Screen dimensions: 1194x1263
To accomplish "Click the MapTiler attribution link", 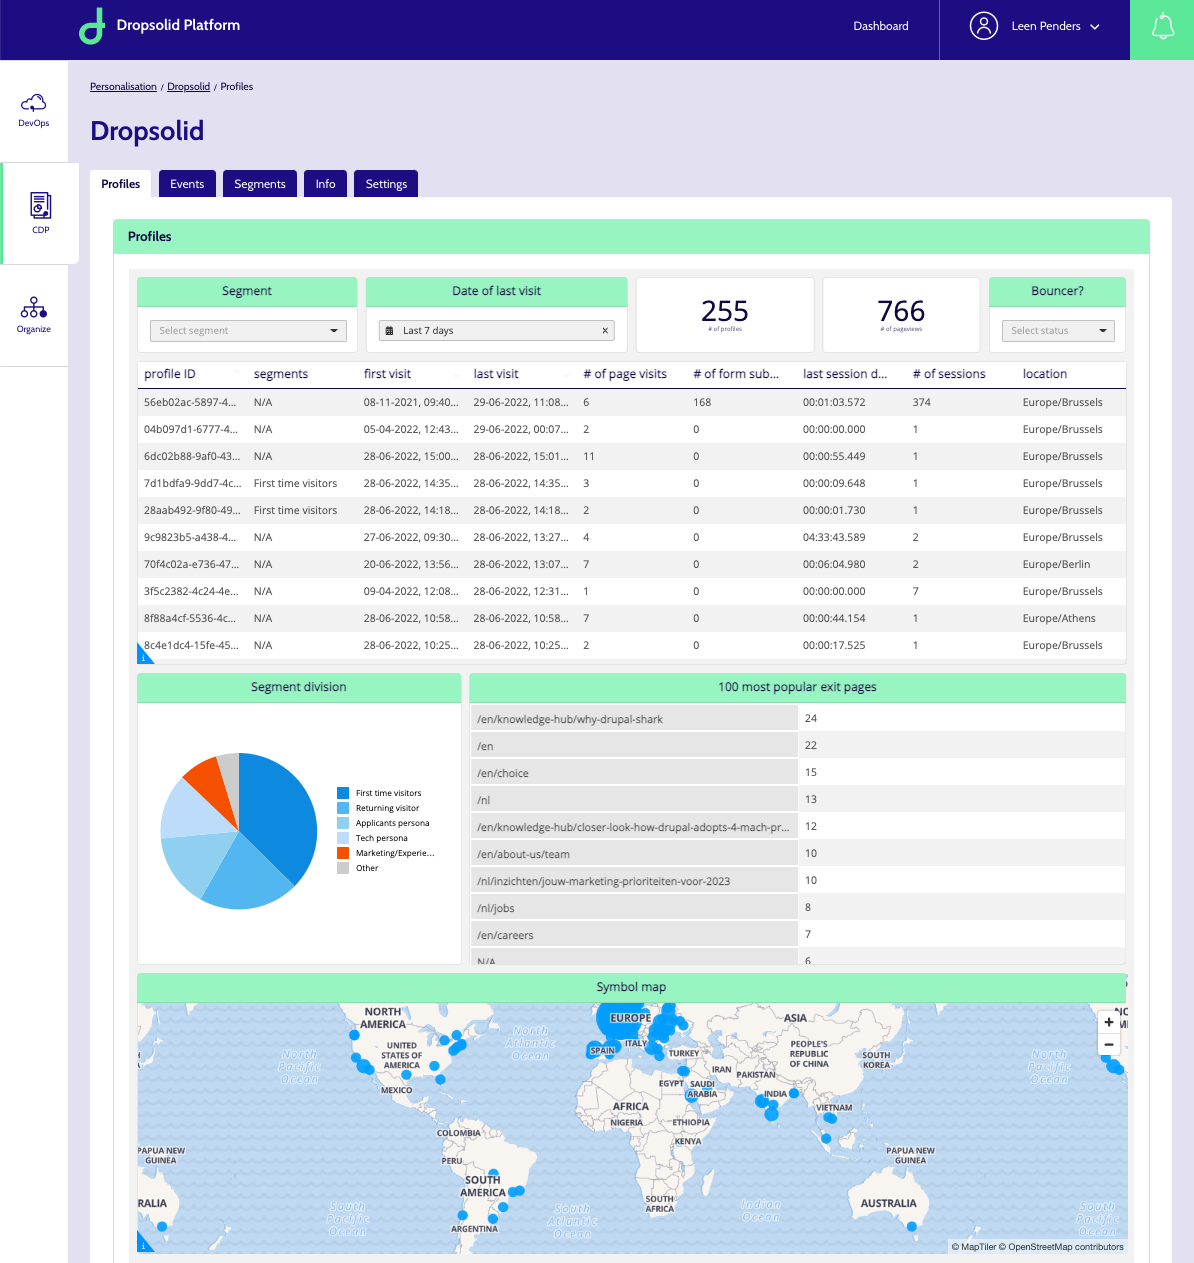I will 974,1247.
